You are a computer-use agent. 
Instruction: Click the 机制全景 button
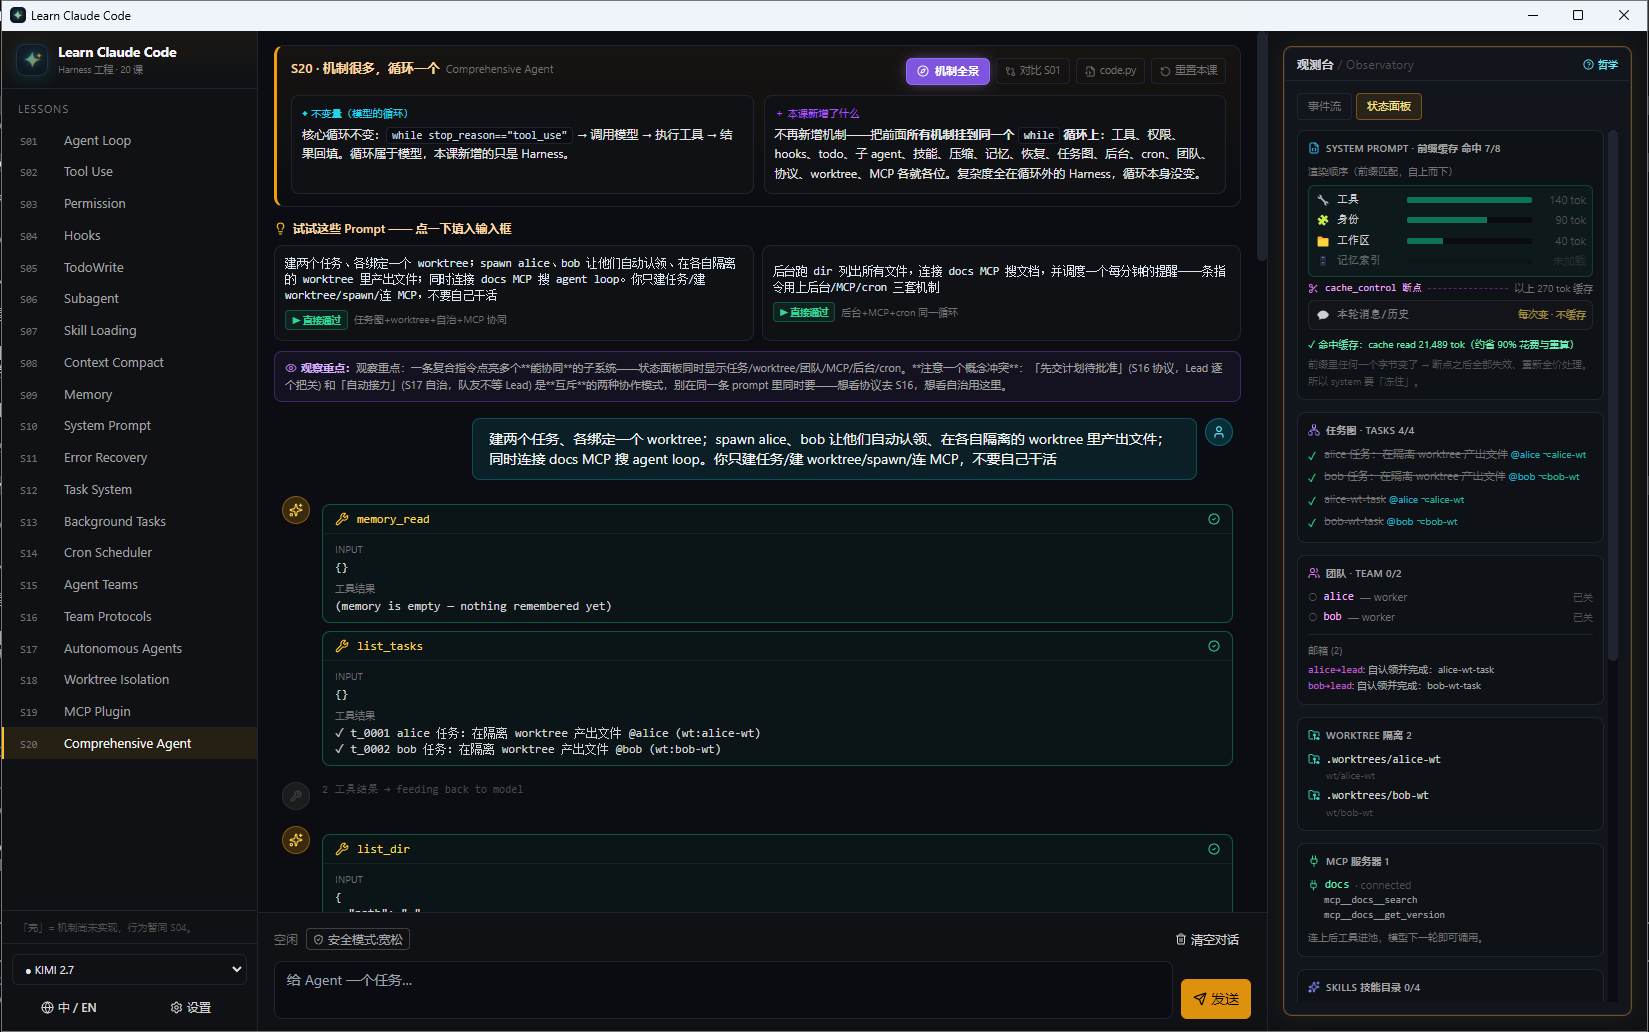pos(948,71)
